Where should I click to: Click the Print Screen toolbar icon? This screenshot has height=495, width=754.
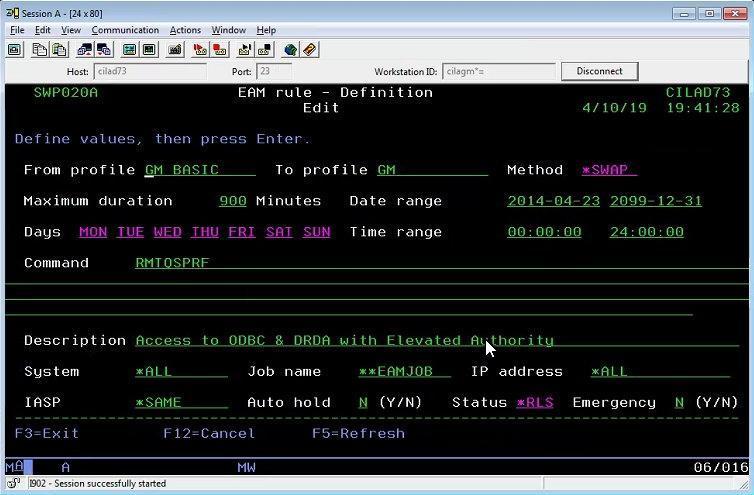[14, 49]
